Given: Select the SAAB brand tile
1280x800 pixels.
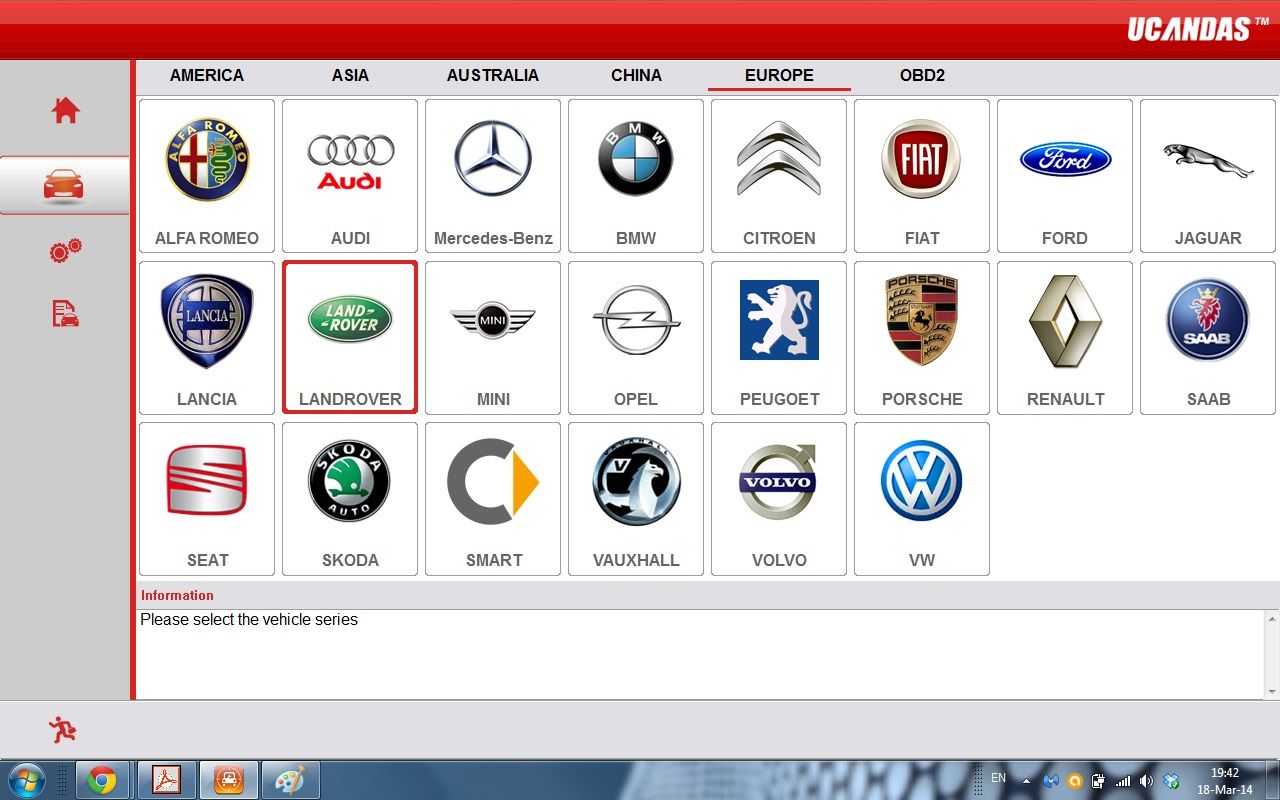Looking at the screenshot, I should coord(1208,338).
